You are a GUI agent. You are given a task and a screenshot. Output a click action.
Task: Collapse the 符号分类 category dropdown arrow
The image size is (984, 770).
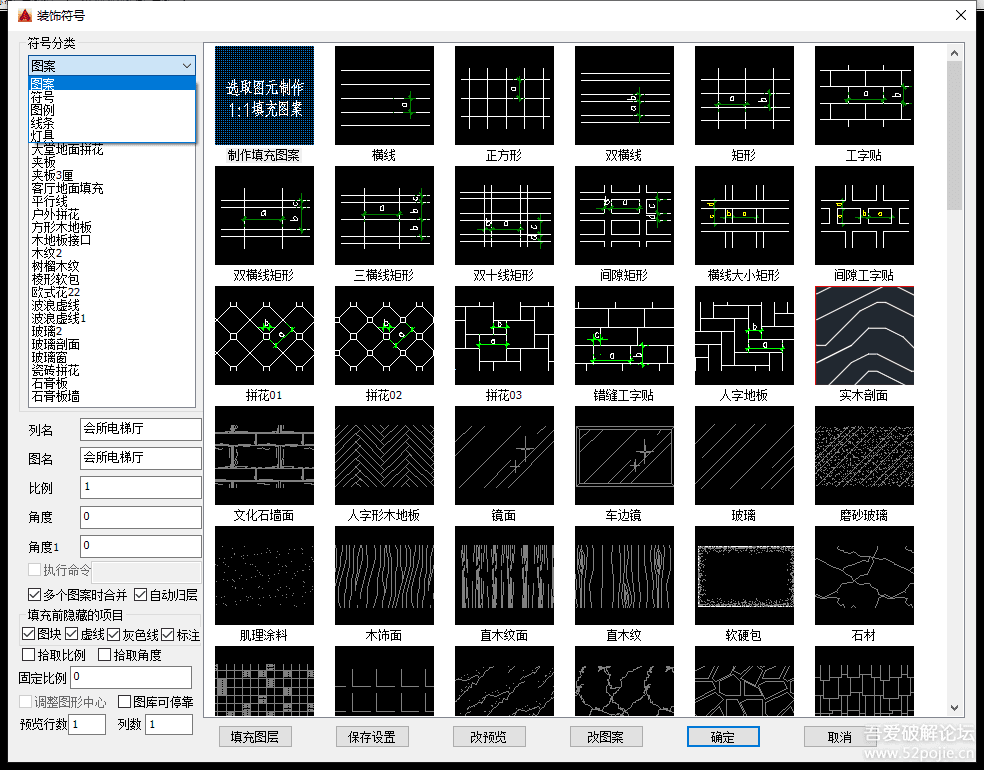pyautogui.click(x=187, y=65)
